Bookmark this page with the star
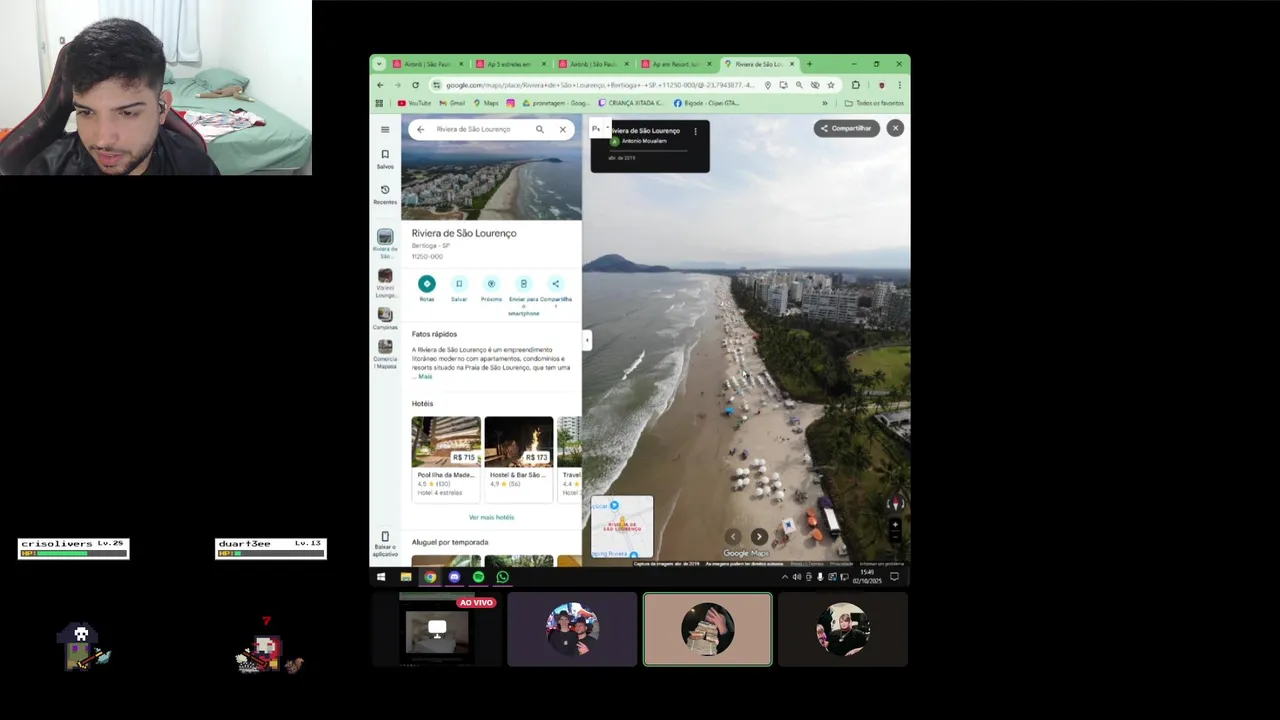 pyautogui.click(x=831, y=85)
